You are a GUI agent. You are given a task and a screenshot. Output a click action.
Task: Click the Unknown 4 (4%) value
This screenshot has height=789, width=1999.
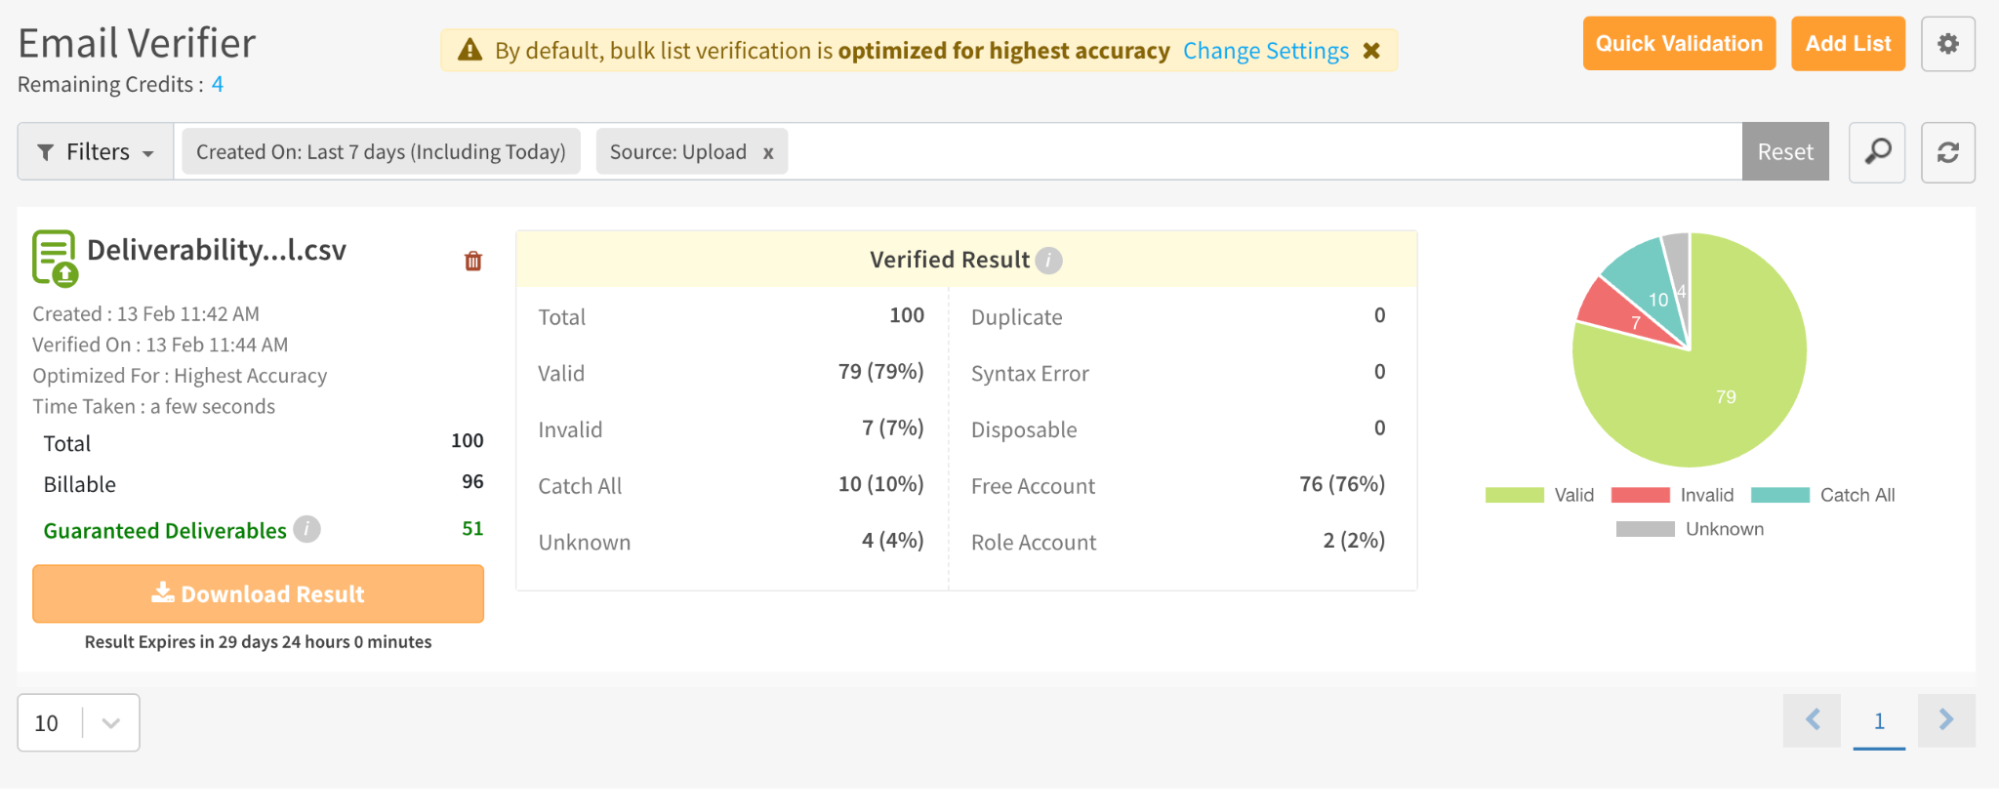tap(892, 540)
